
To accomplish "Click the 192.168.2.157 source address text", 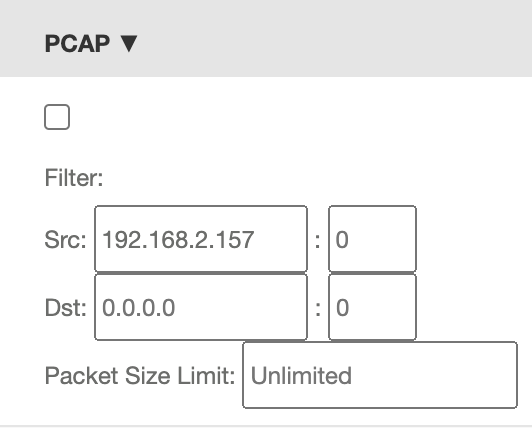I will tap(178, 240).
